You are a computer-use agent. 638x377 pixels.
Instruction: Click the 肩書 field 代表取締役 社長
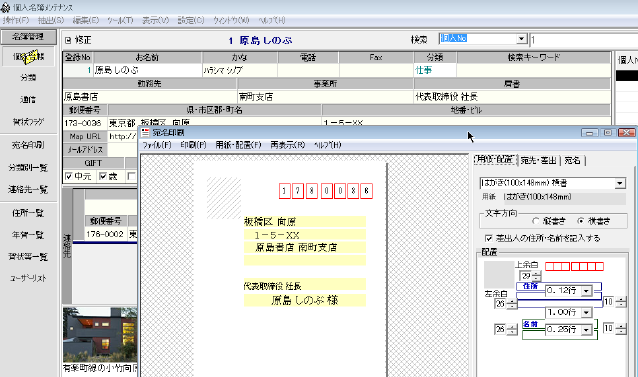tap(512, 97)
